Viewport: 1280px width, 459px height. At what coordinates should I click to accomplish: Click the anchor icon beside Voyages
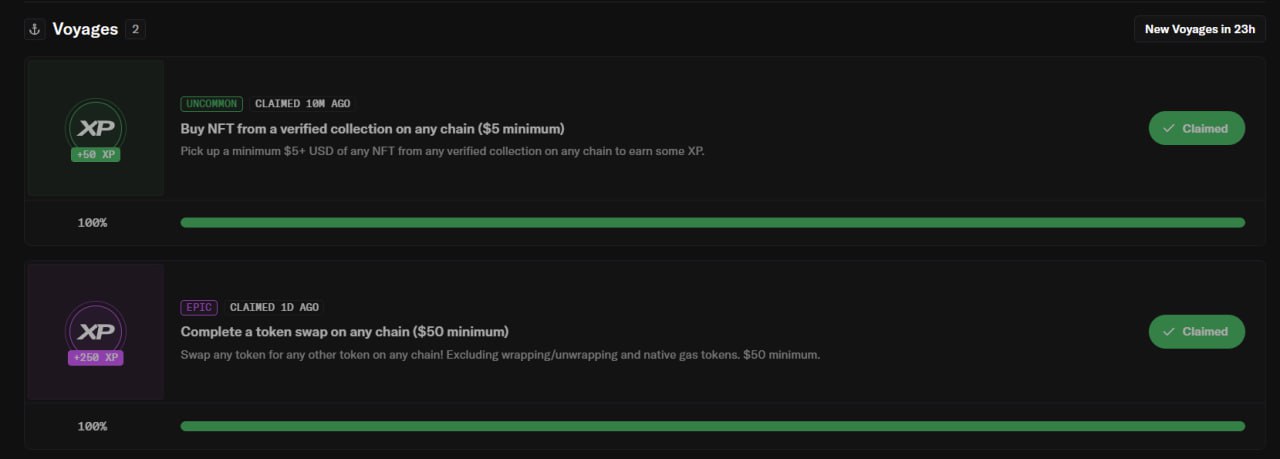[35, 29]
